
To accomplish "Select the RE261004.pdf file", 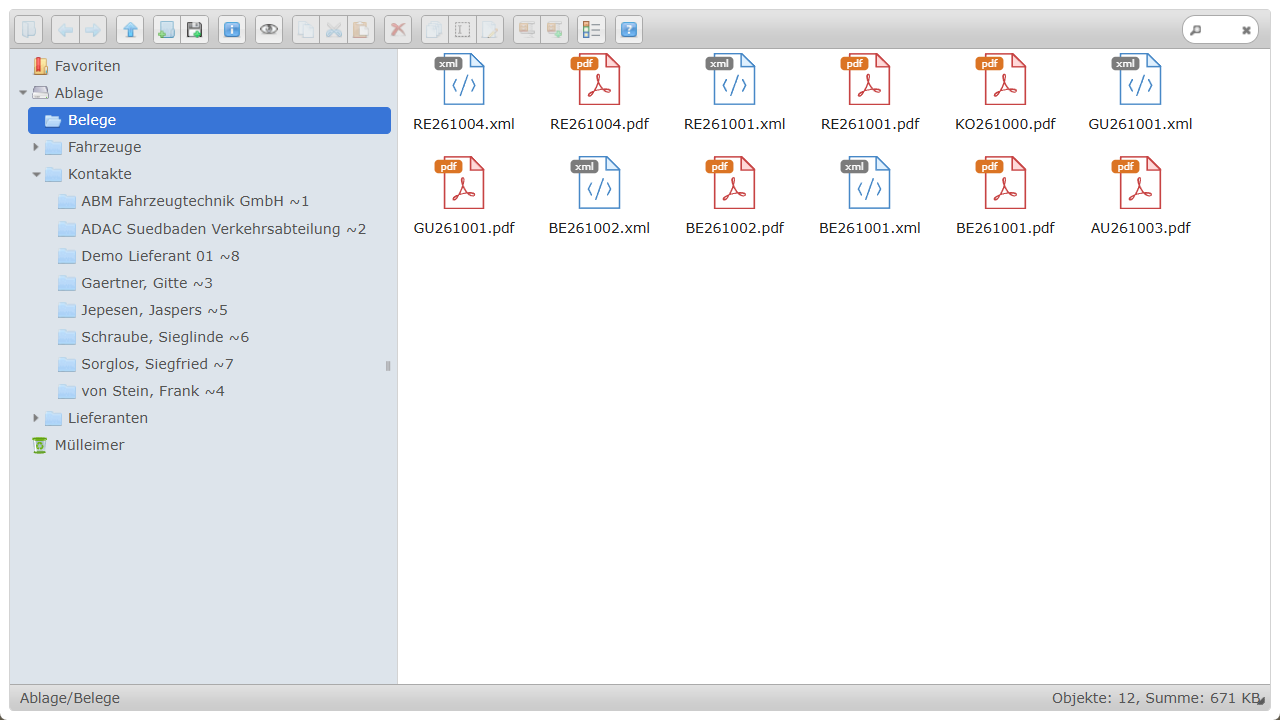I will coord(599,92).
